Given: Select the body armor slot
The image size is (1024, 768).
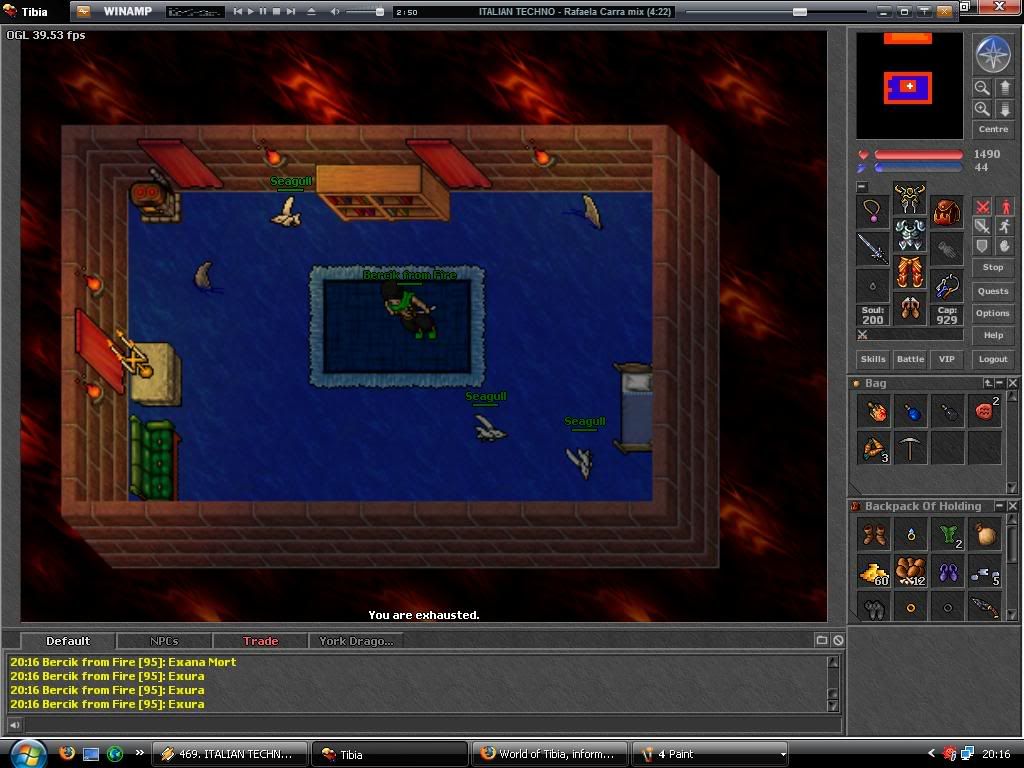Looking at the screenshot, I should tap(910, 236).
